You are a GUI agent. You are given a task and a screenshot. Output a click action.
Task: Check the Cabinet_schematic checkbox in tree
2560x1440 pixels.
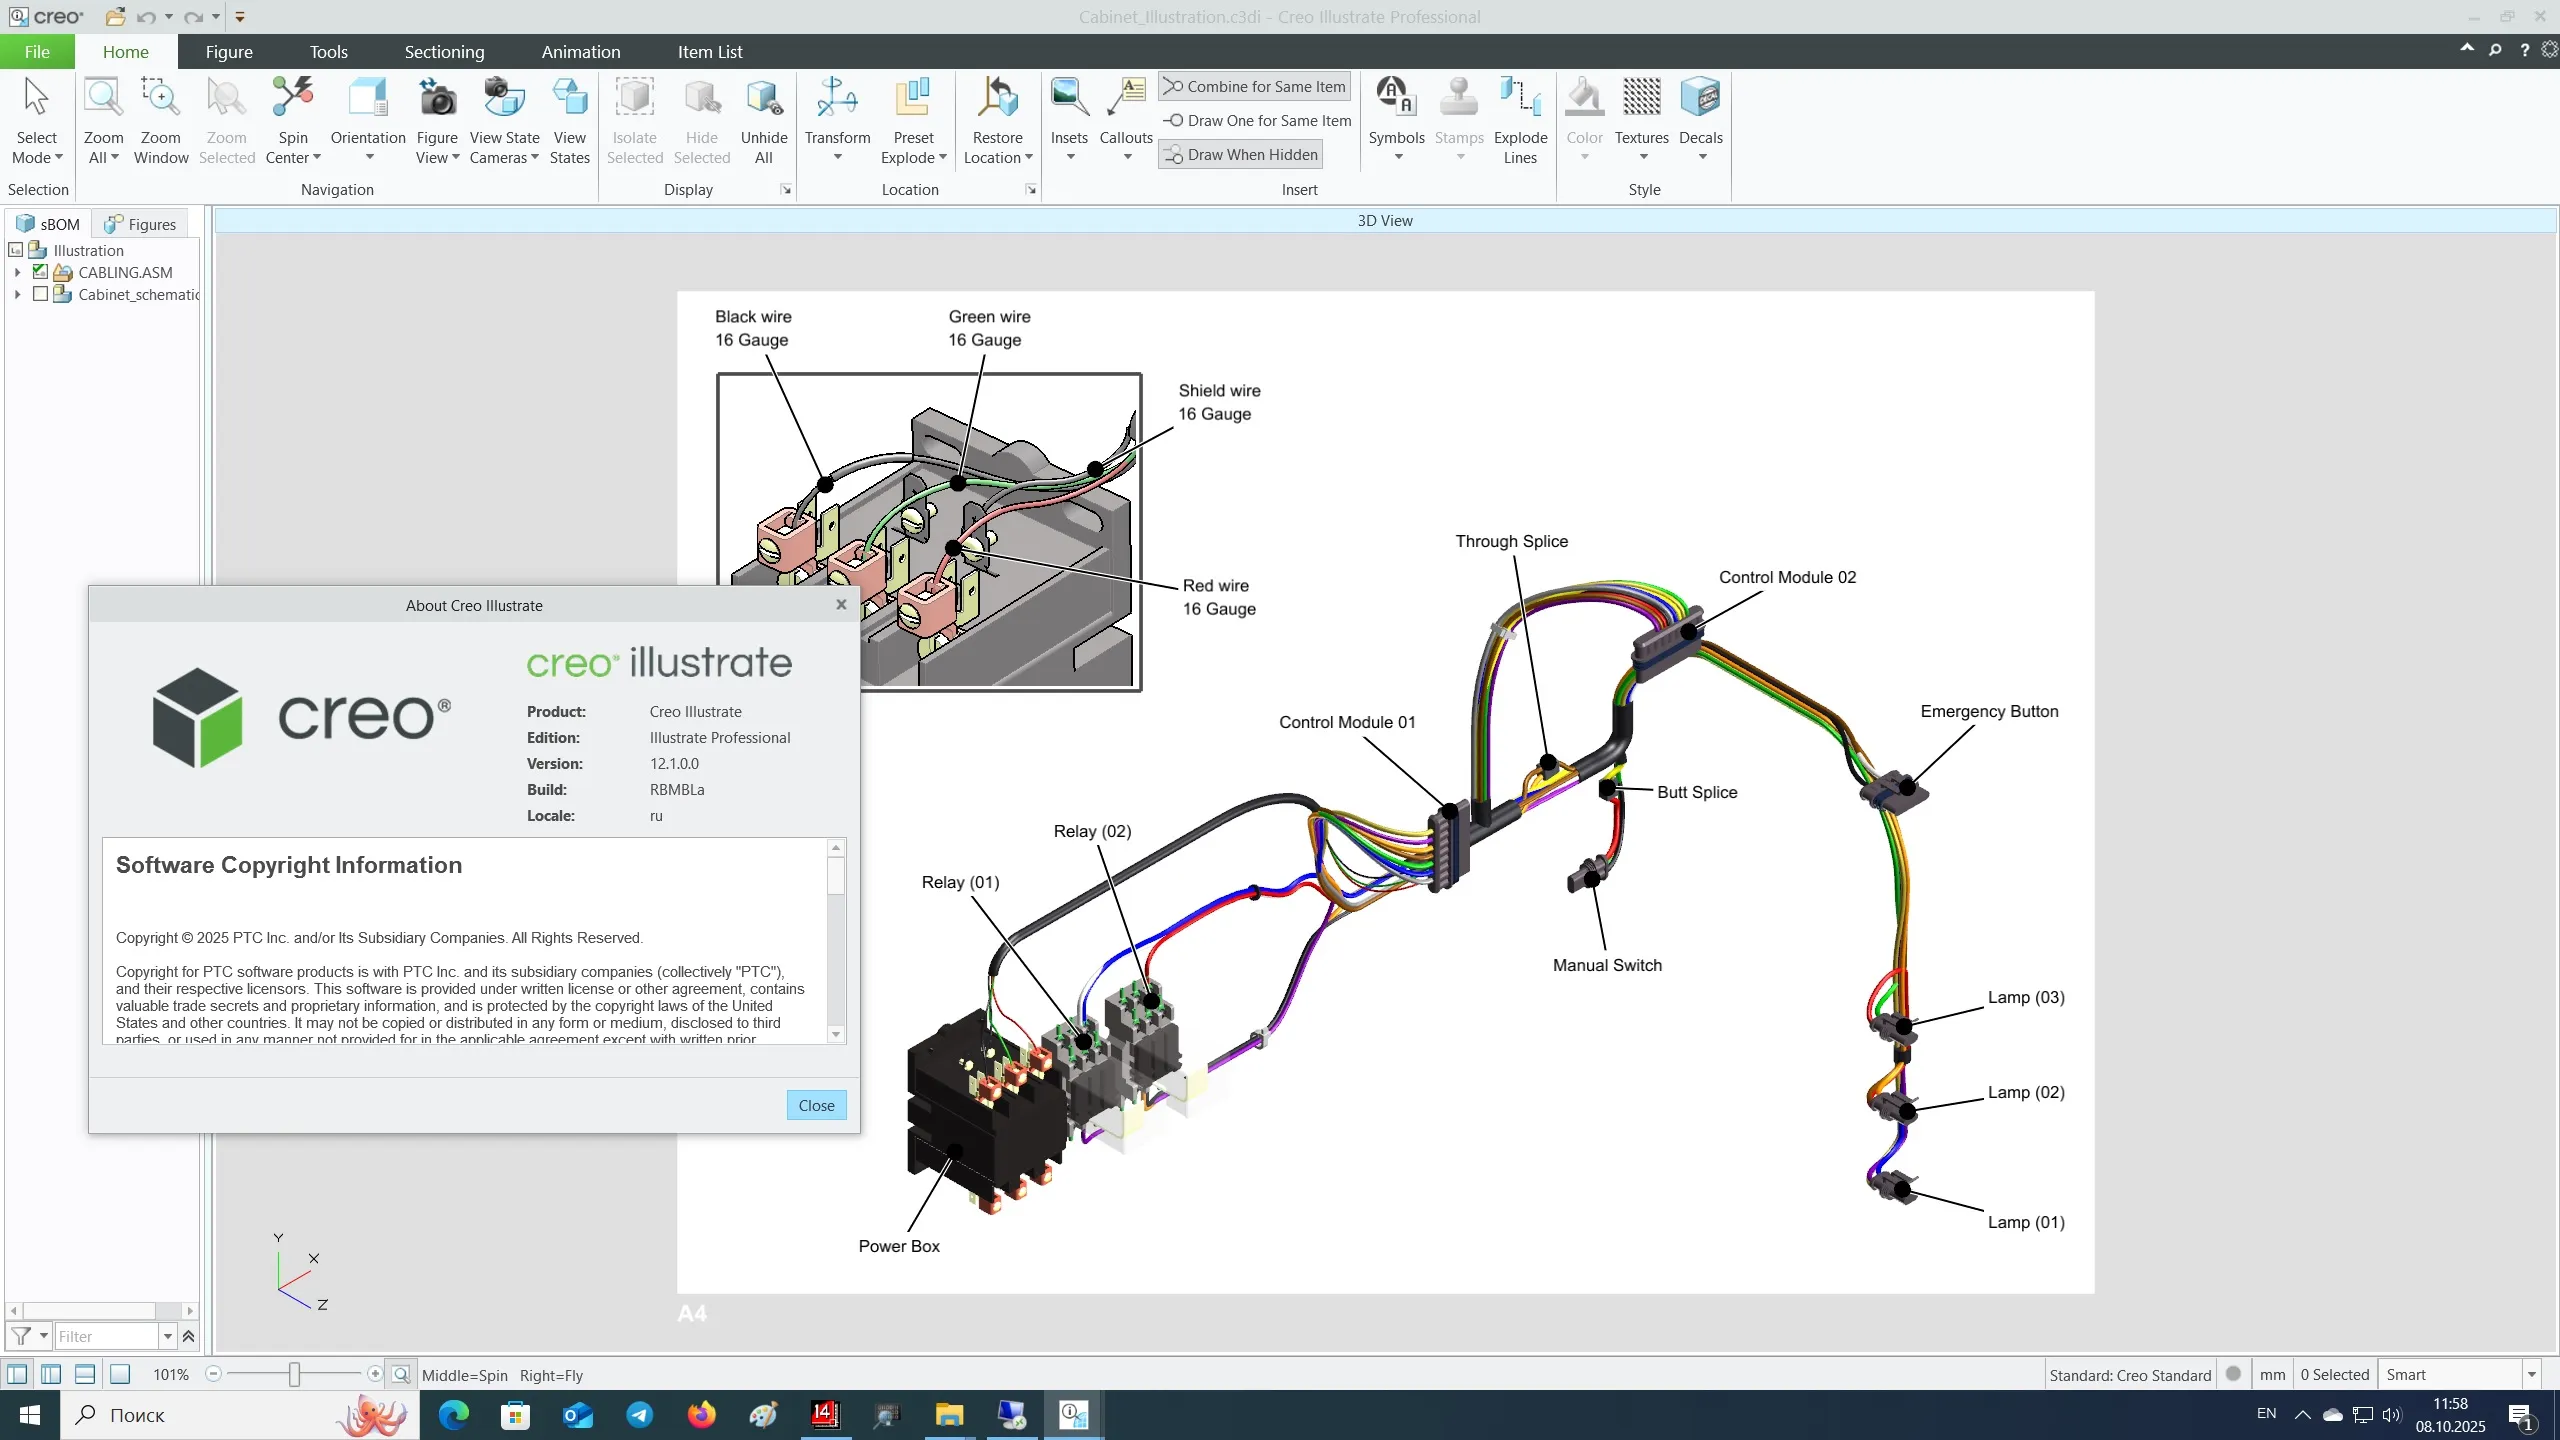click(x=40, y=294)
